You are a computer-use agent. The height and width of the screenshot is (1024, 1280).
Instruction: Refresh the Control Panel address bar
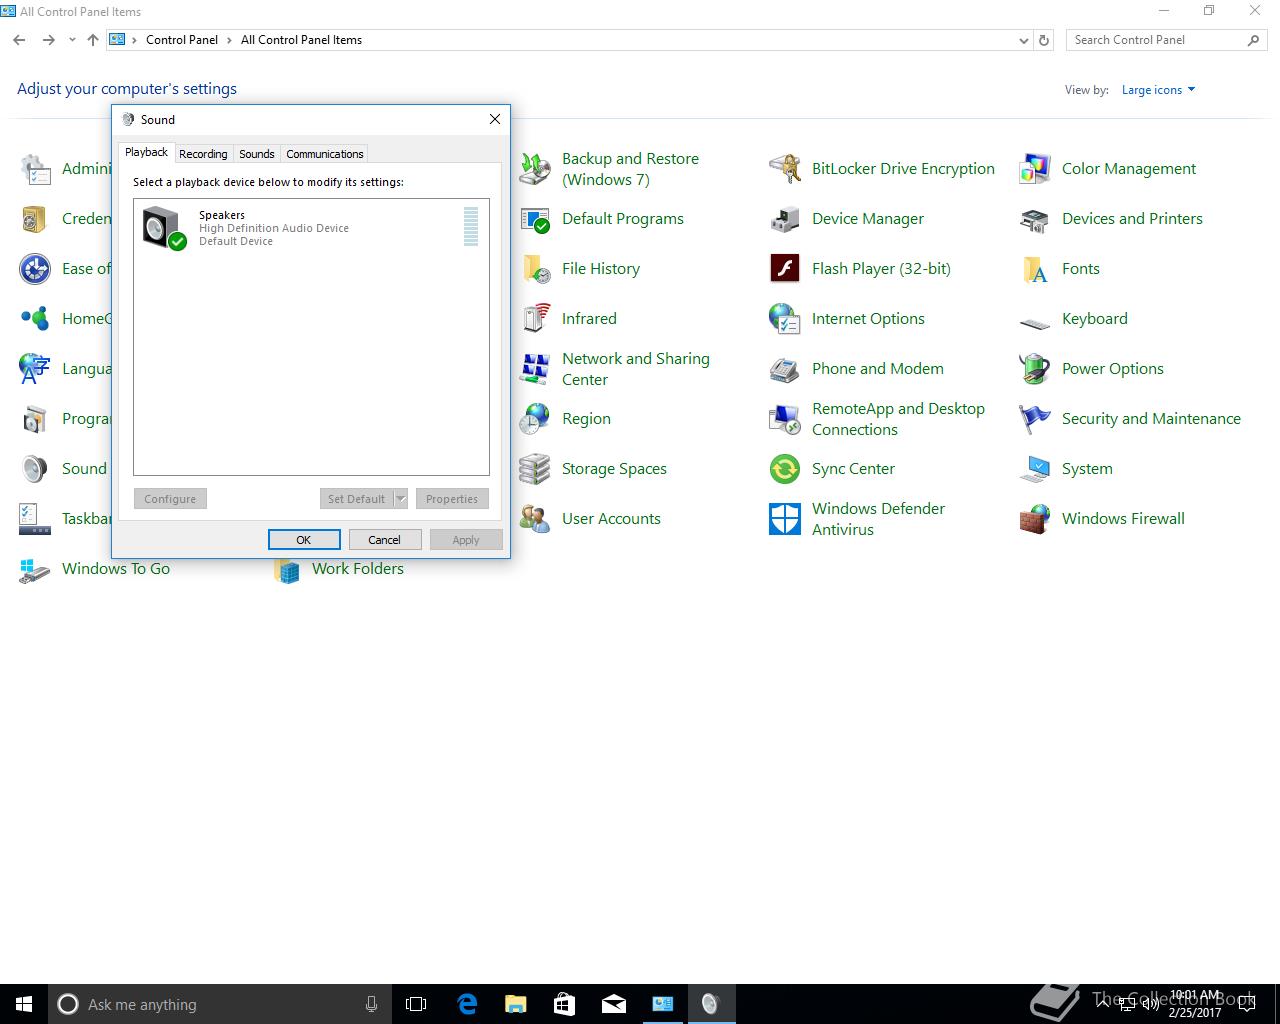(x=1044, y=41)
